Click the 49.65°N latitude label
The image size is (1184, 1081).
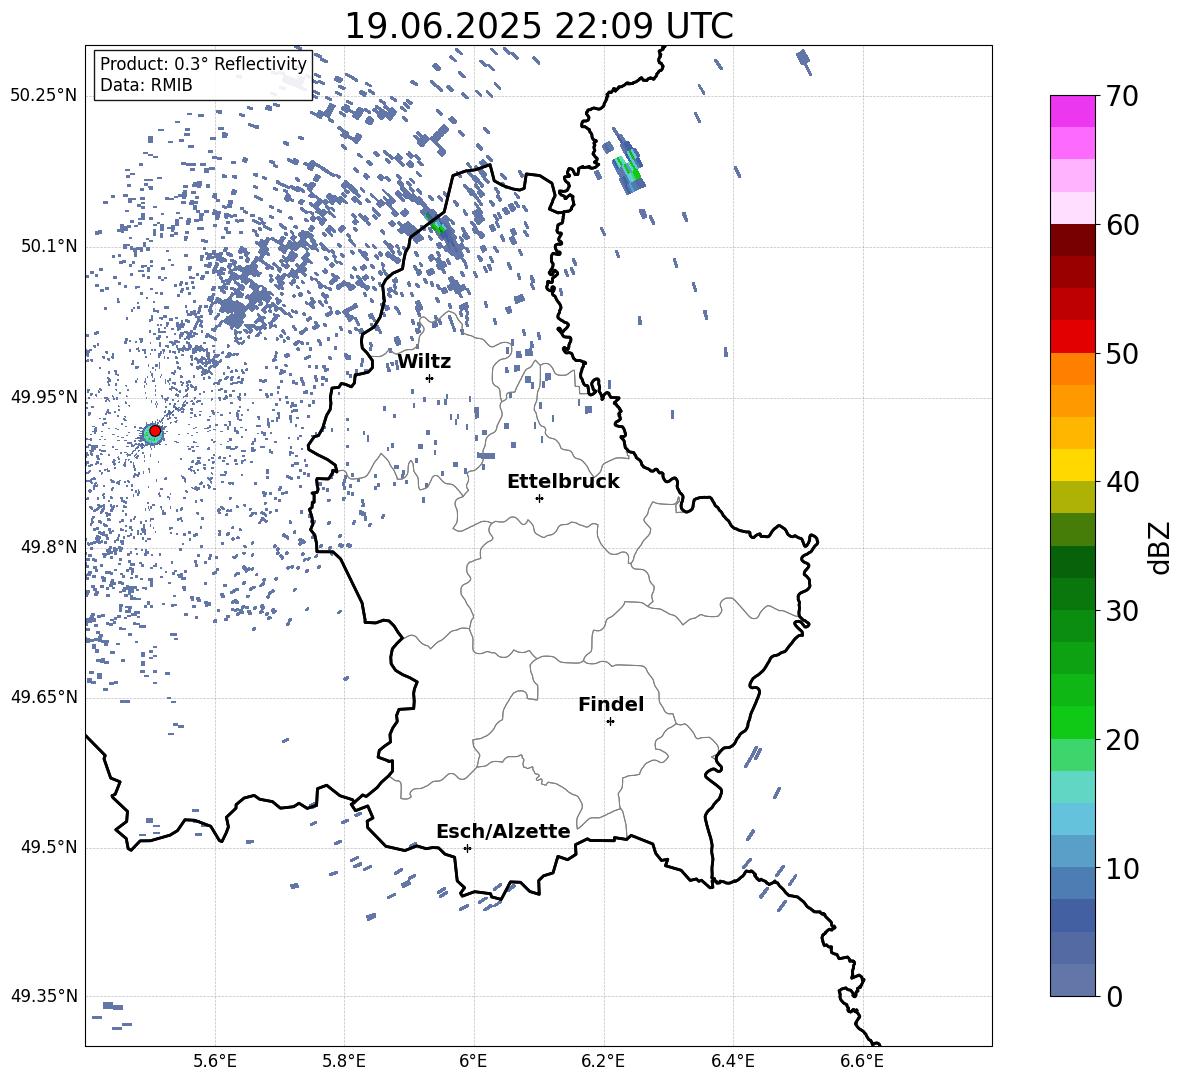click(x=44, y=697)
